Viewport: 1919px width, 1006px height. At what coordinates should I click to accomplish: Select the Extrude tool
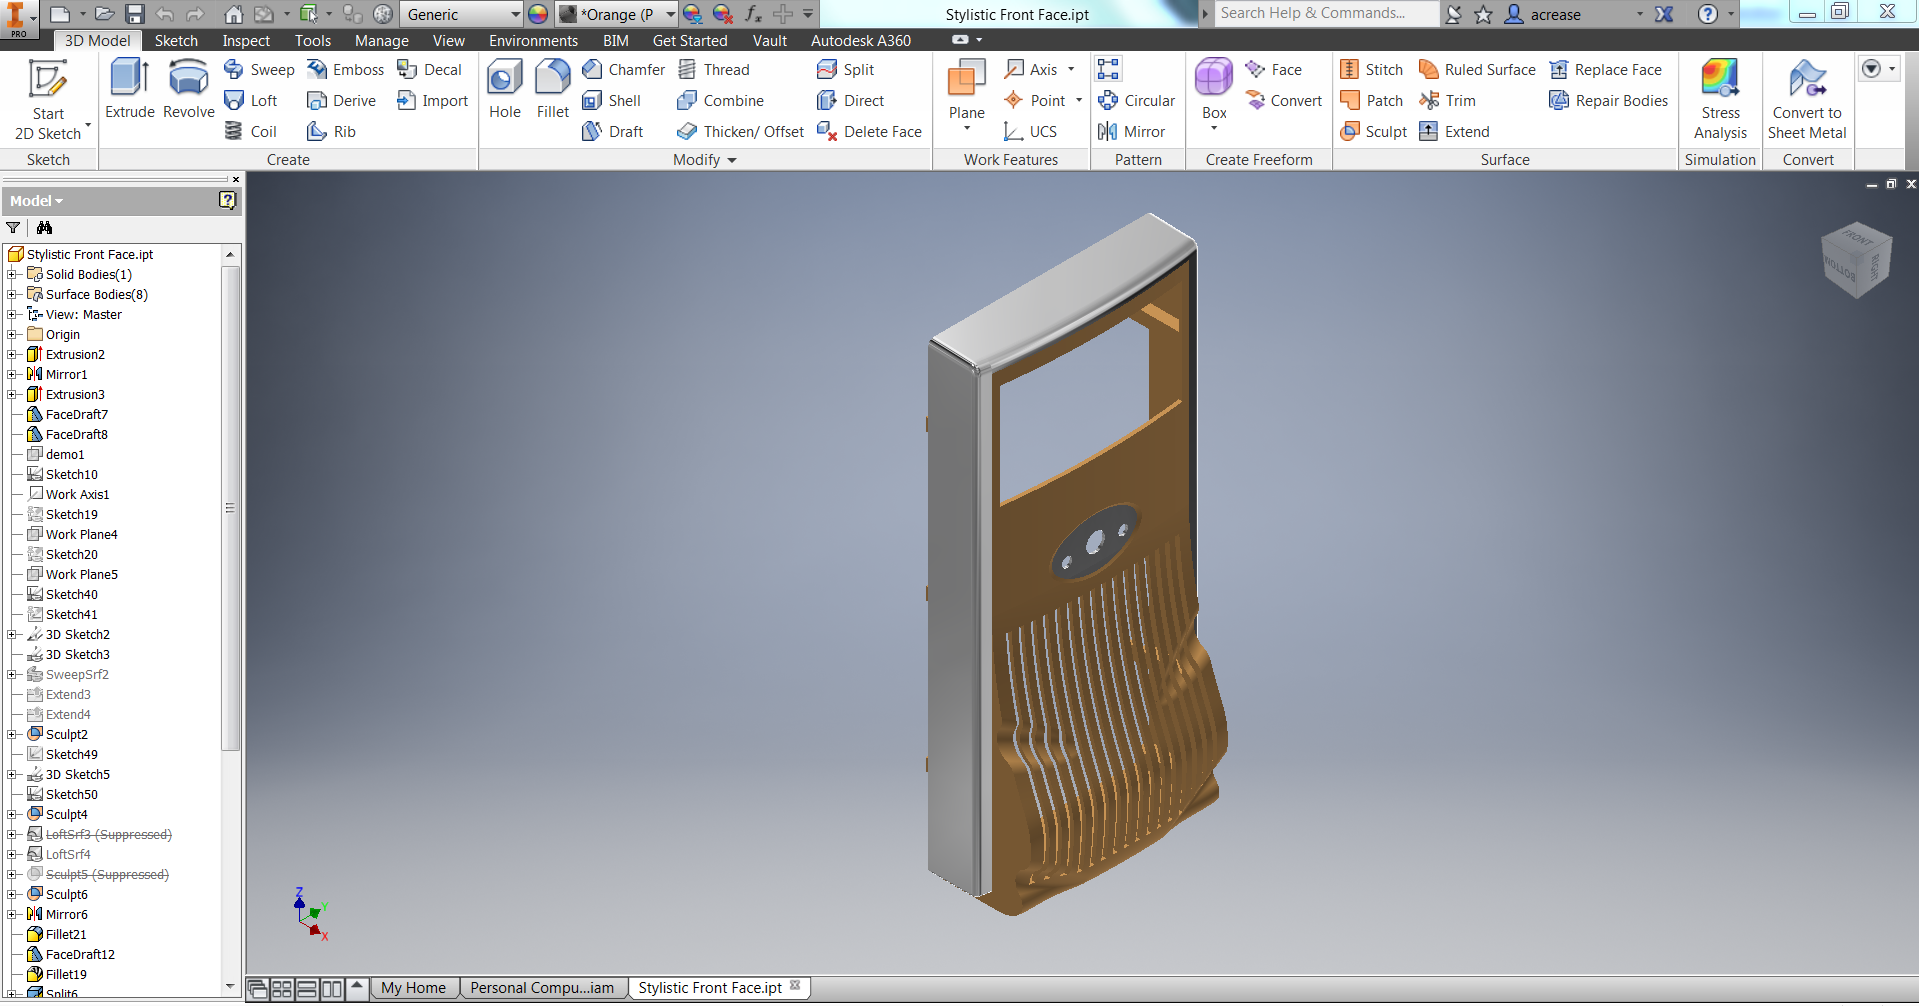[x=130, y=89]
